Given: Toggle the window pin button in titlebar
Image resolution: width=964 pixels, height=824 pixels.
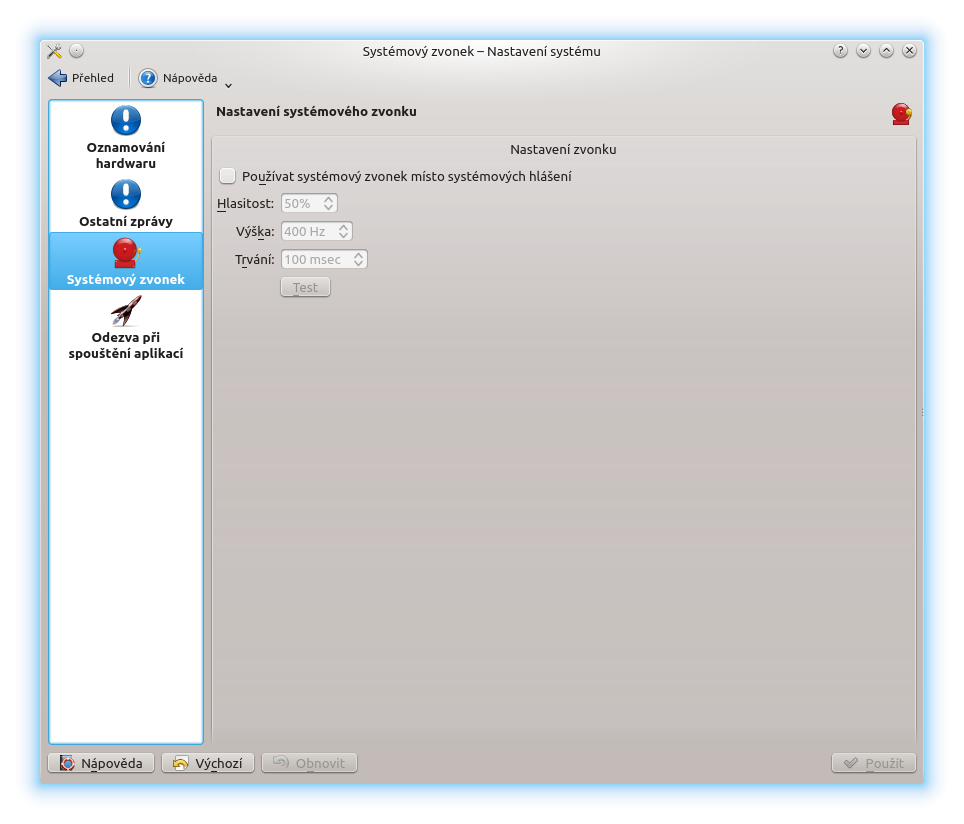Looking at the screenshot, I should pos(76,51).
